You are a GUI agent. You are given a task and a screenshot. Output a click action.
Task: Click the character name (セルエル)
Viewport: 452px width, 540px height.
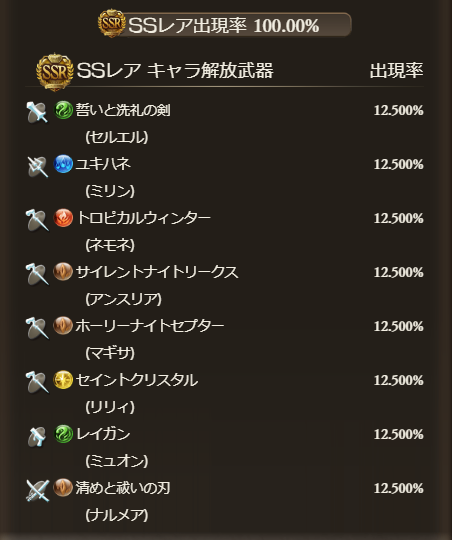[x=117, y=137]
